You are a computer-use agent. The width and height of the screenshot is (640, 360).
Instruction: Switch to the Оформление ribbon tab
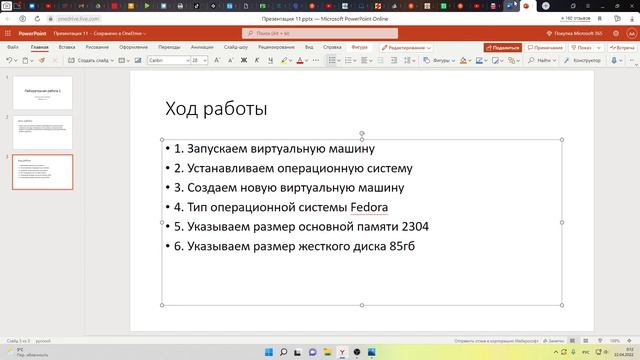click(133, 47)
